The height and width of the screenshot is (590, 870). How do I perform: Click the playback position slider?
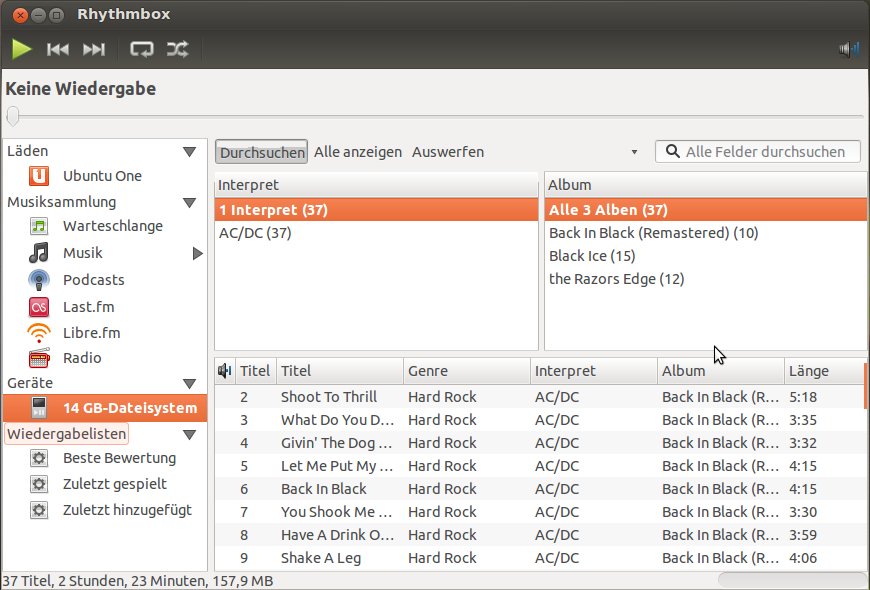[435, 117]
